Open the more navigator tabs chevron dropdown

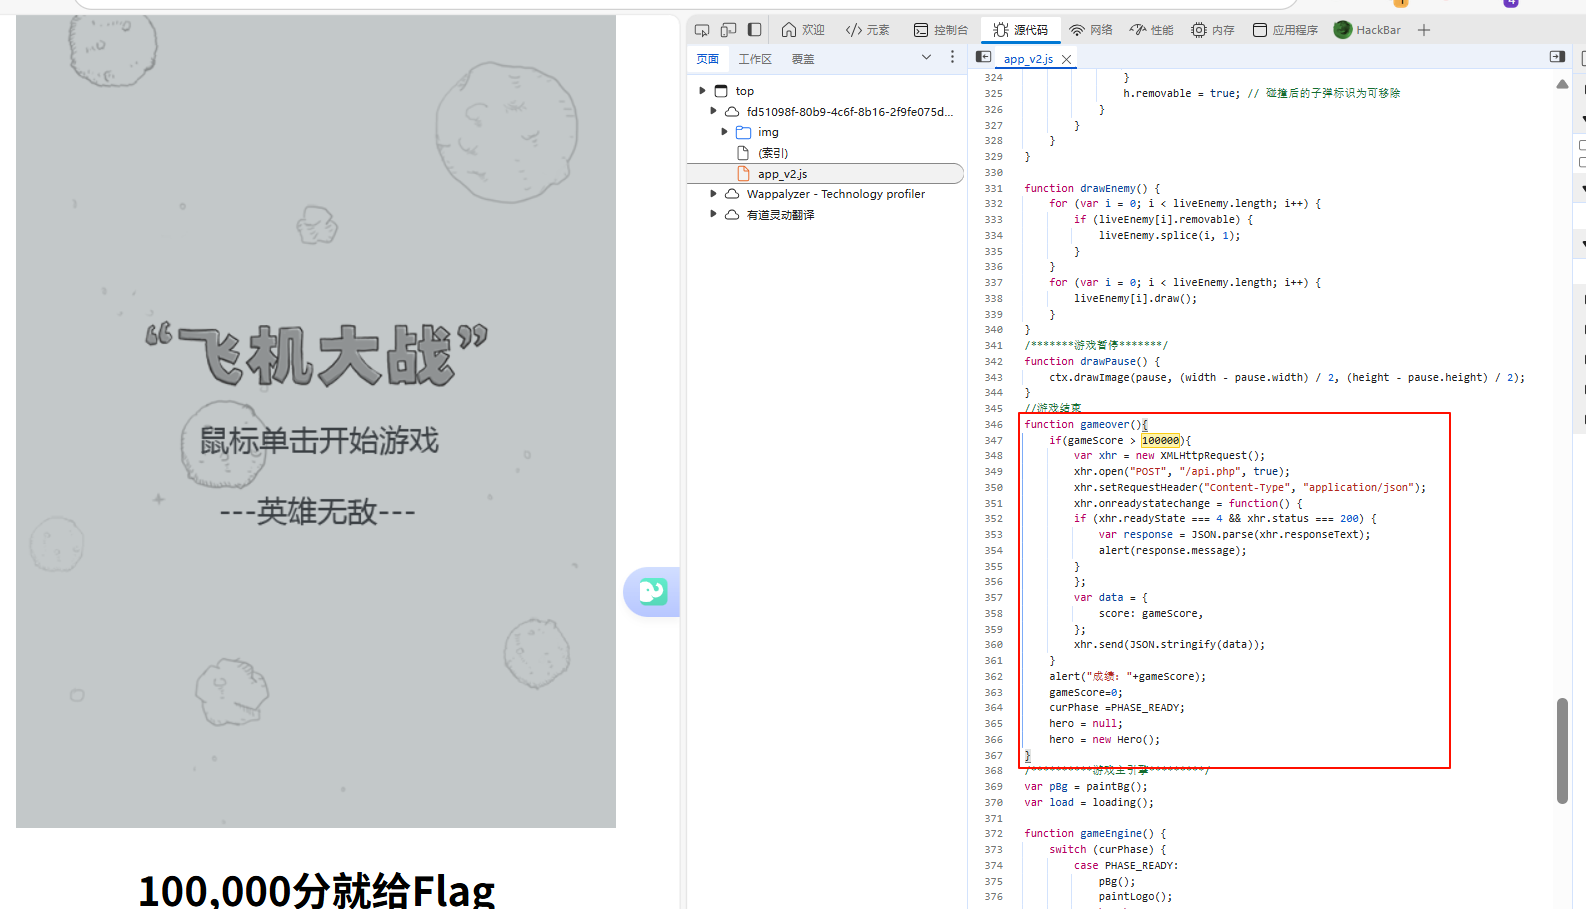pos(926,58)
